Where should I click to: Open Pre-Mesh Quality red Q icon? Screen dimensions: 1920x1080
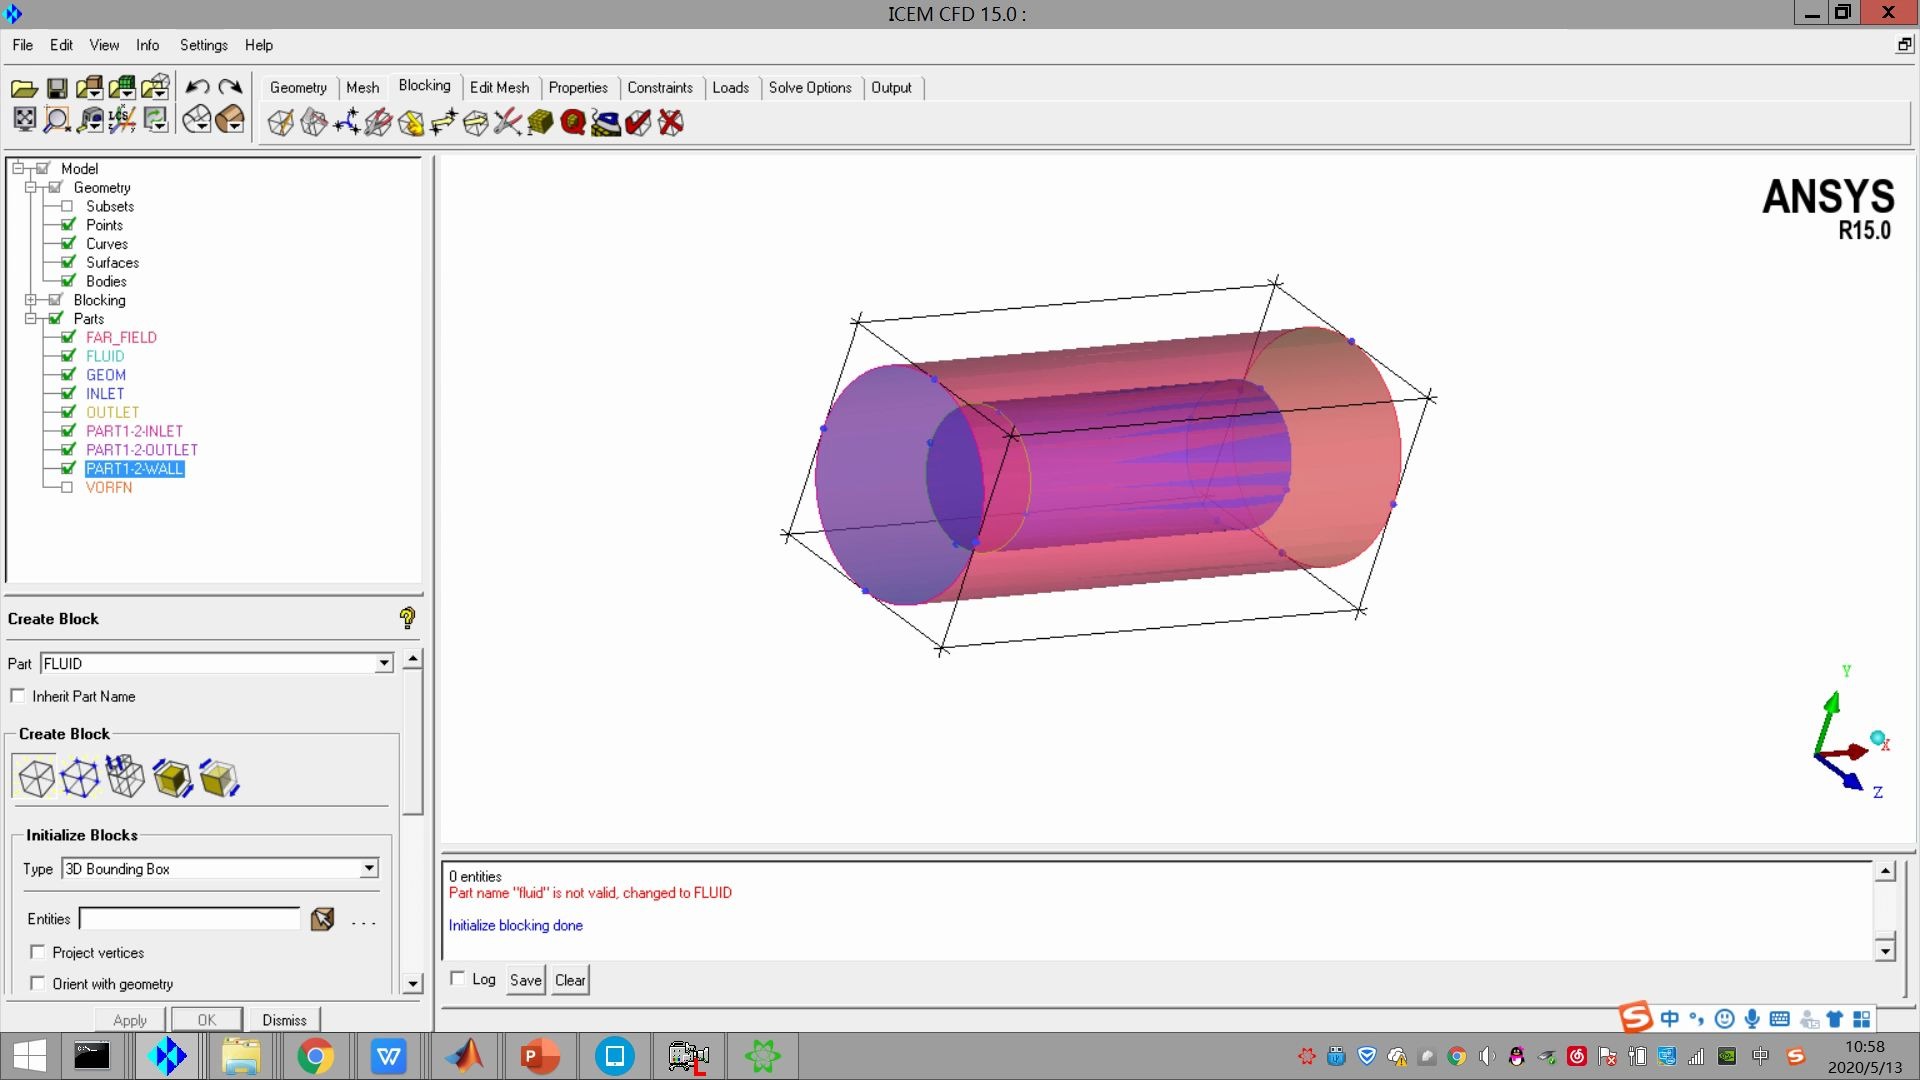[x=573, y=123]
